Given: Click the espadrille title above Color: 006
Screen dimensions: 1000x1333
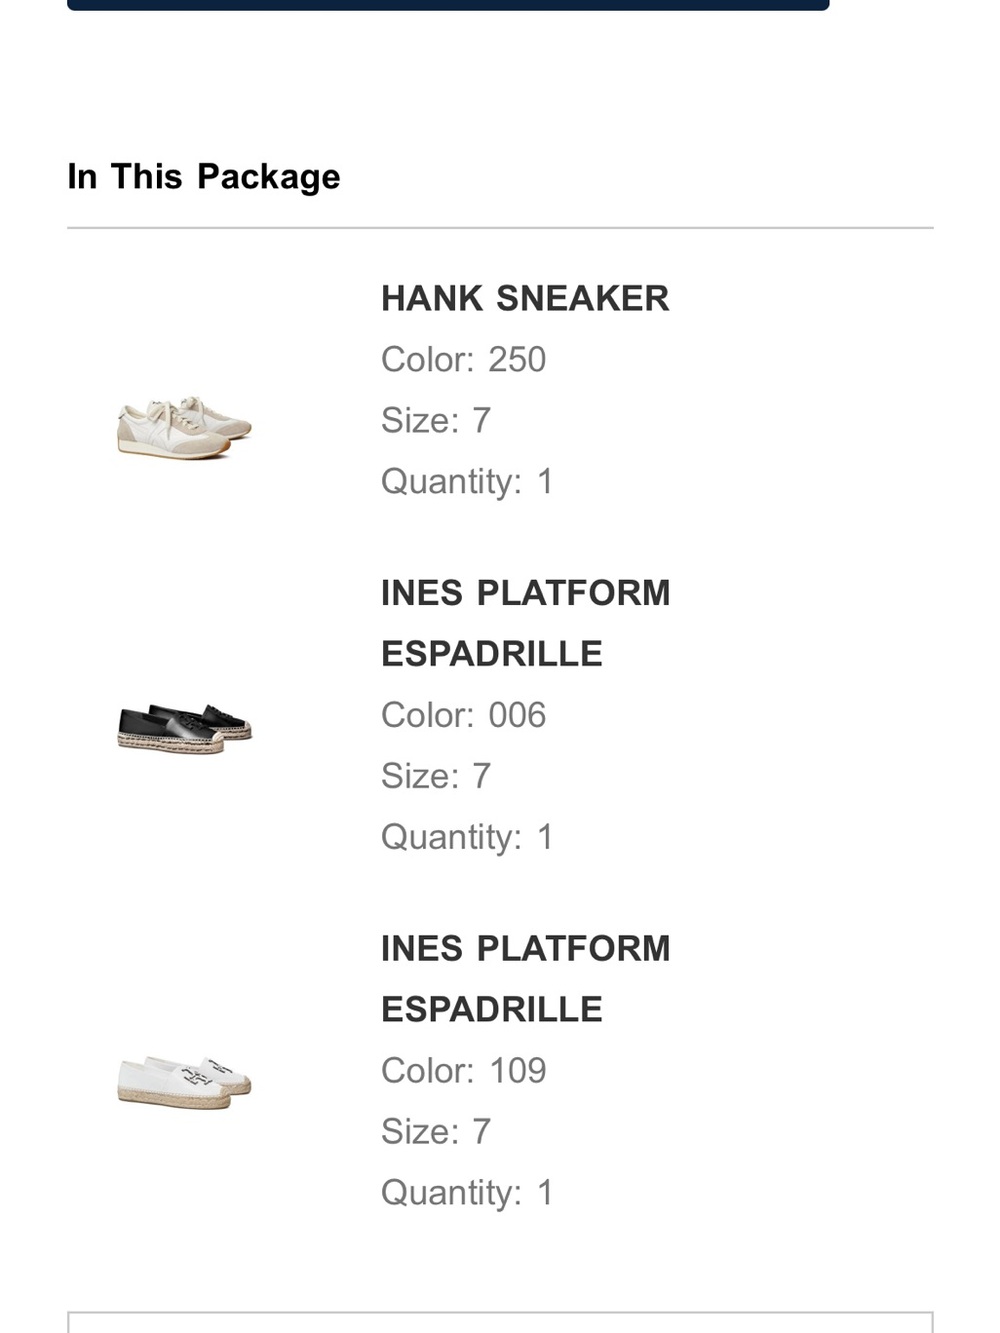Looking at the screenshot, I should (x=525, y=623).
